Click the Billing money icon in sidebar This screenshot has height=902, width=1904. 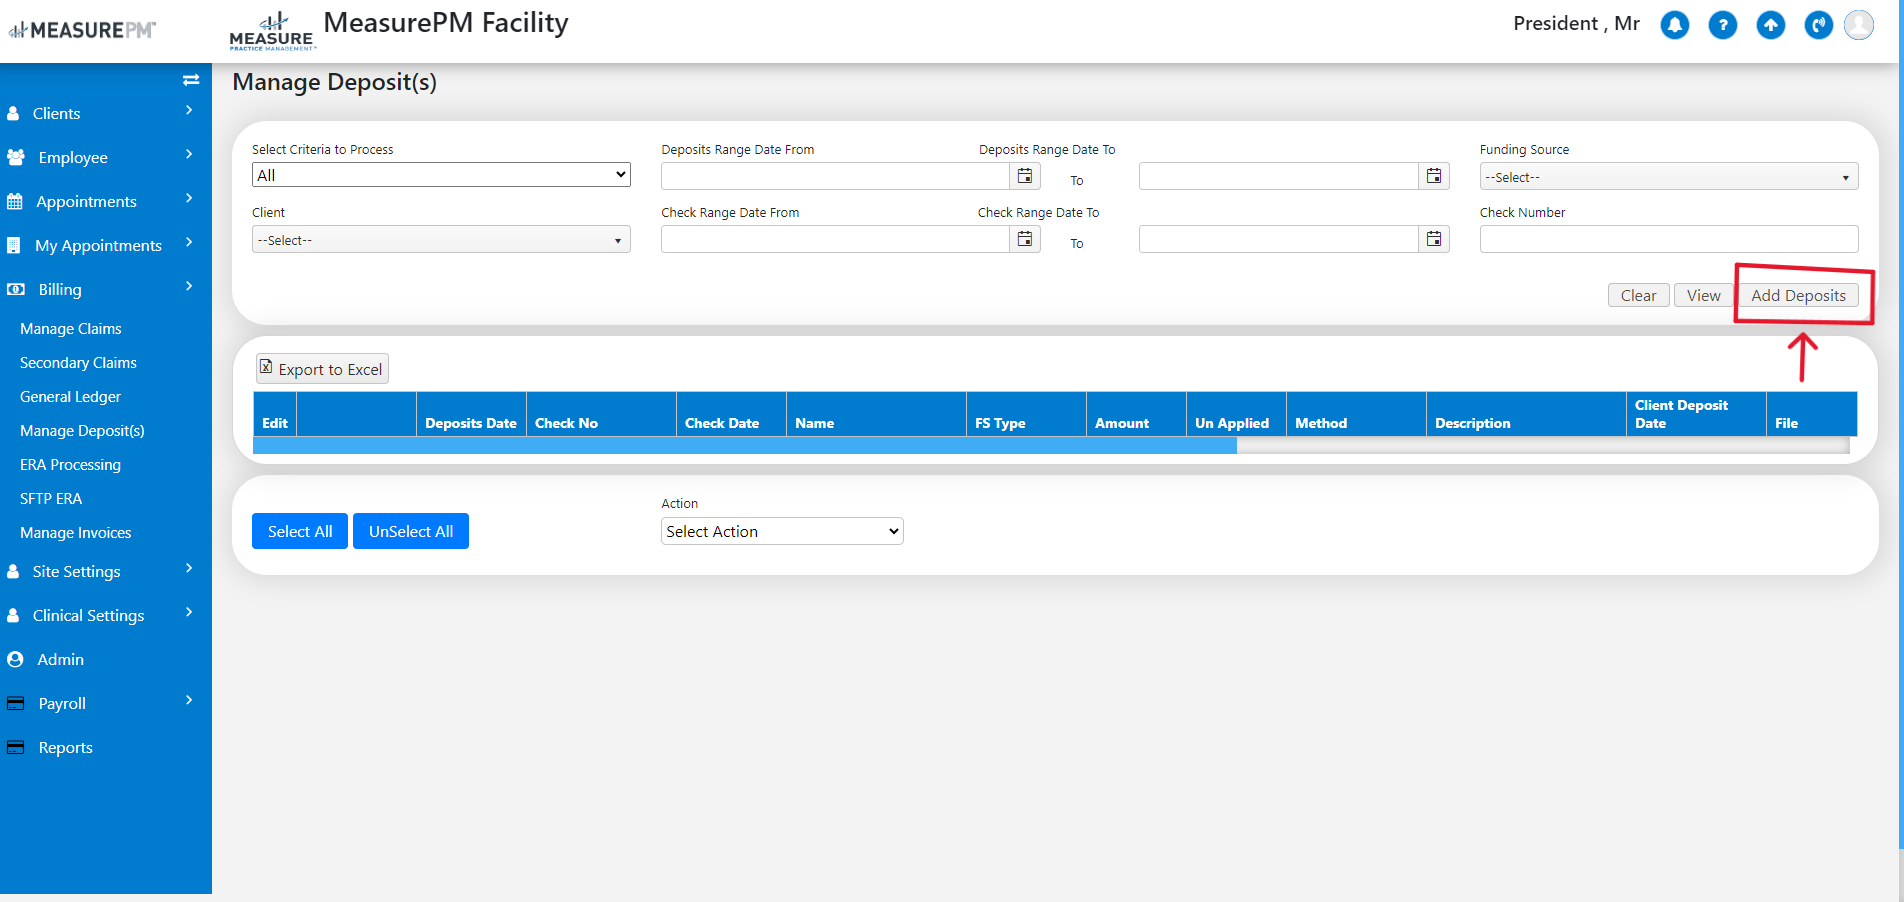pyautogui.click(x=16, y=289)
